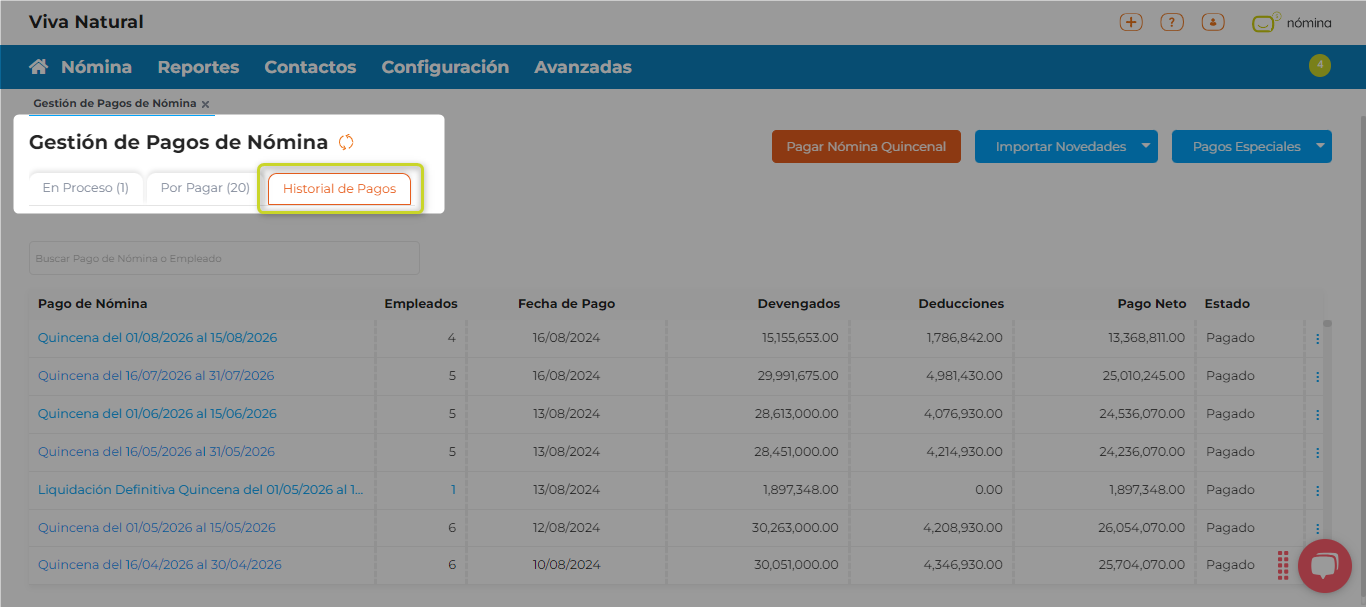This screenshot has height=607, width=1366.
Task: Click the refresh icon beside Gestión de Pagos title
Action: click(346, 142)
